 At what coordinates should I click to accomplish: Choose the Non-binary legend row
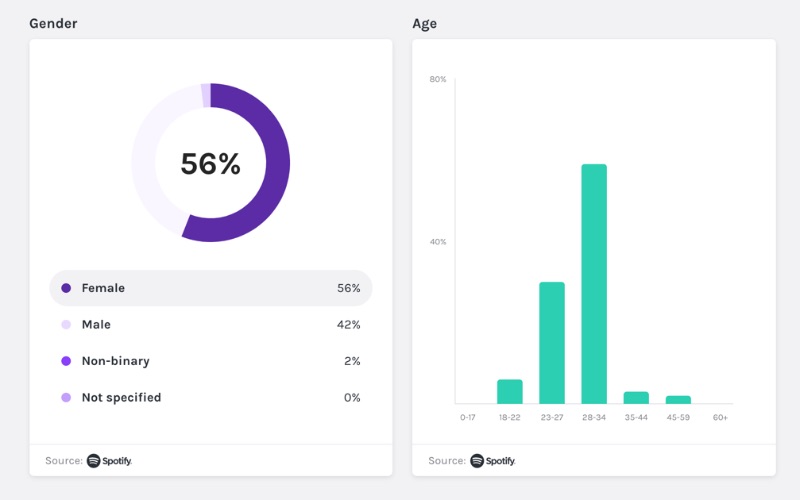click(x=211, y=361)
